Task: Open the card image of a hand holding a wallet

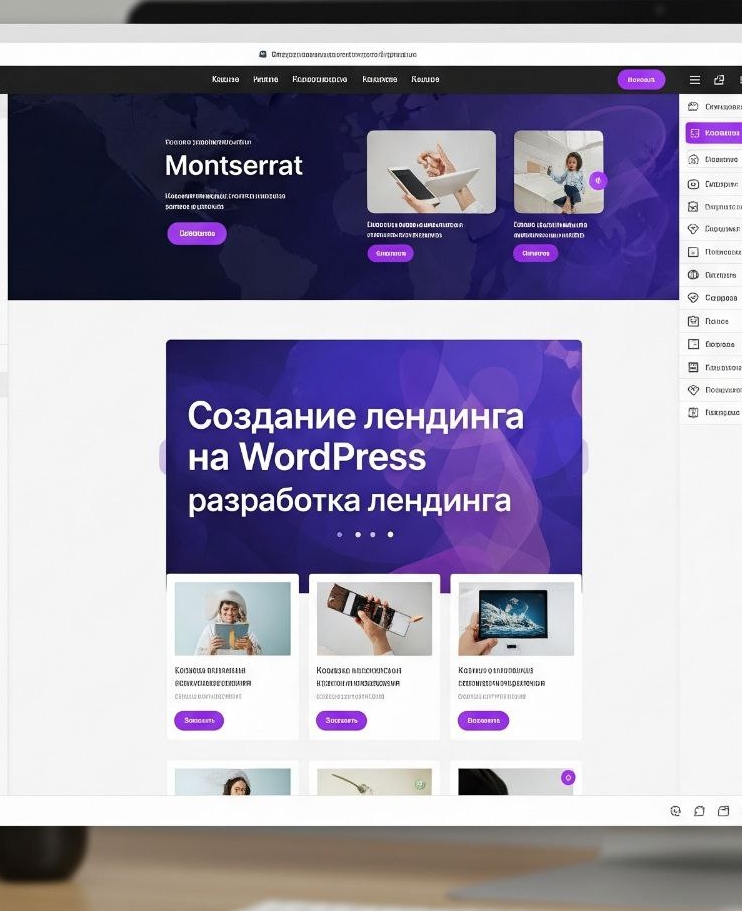Action: [374, 619]
